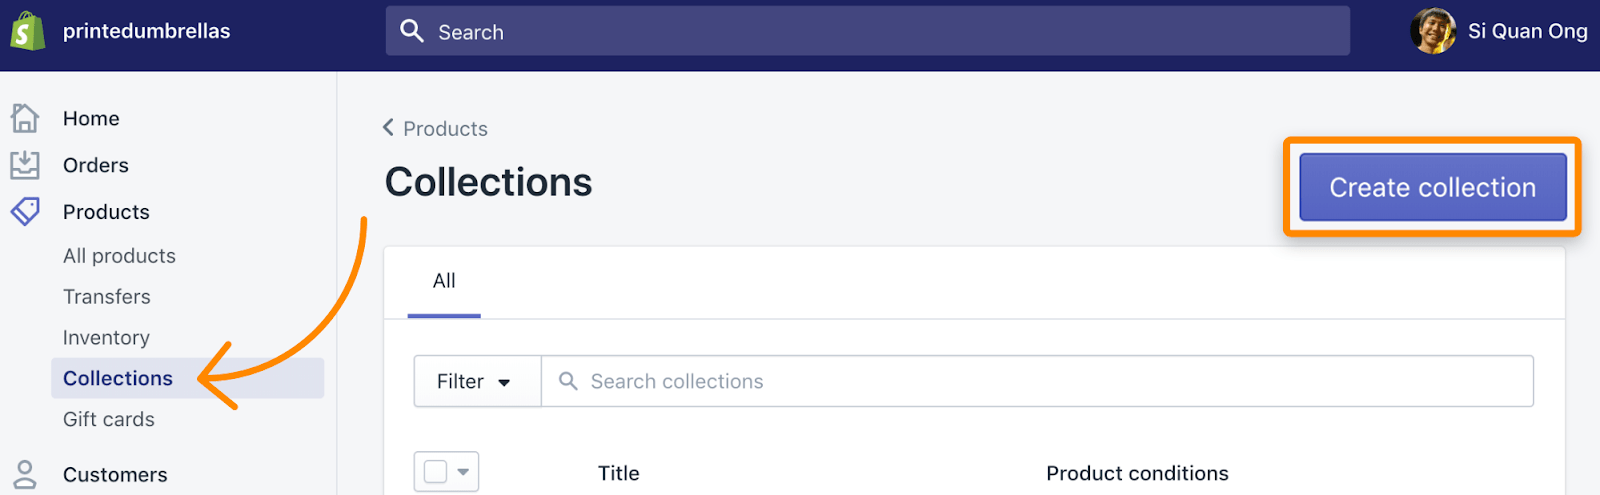Open the Filter dropdown
The width and height of the screenshot is (1600, 495).
[477, 381]
